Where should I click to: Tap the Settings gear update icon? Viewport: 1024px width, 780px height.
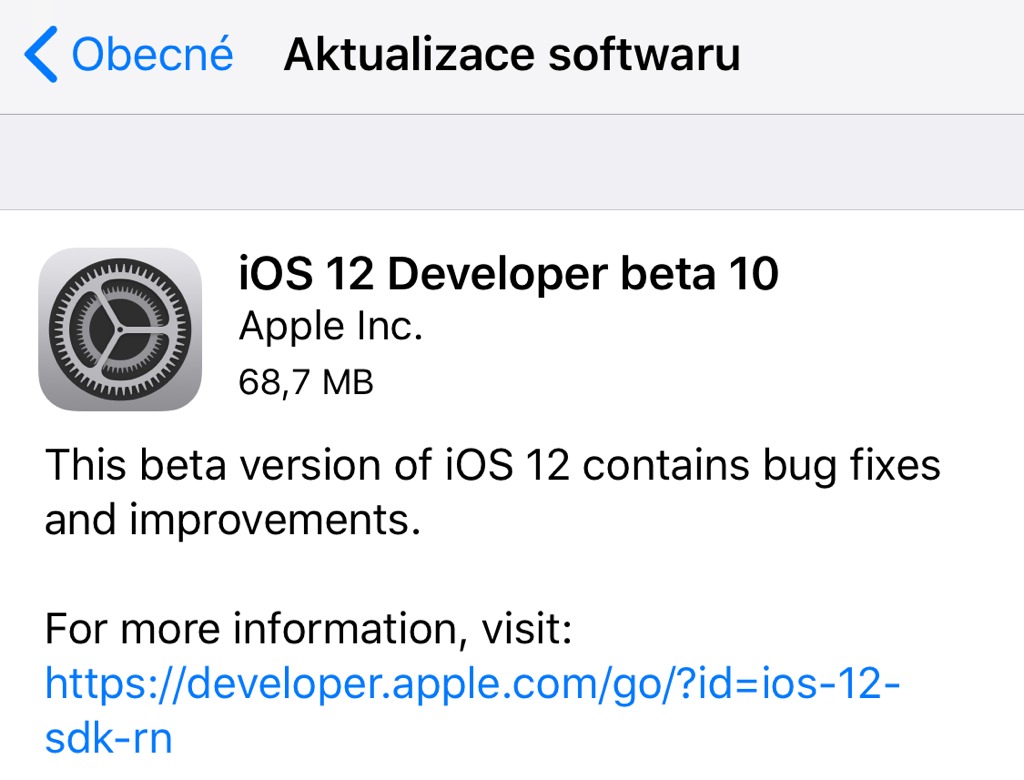click(120, 329)
